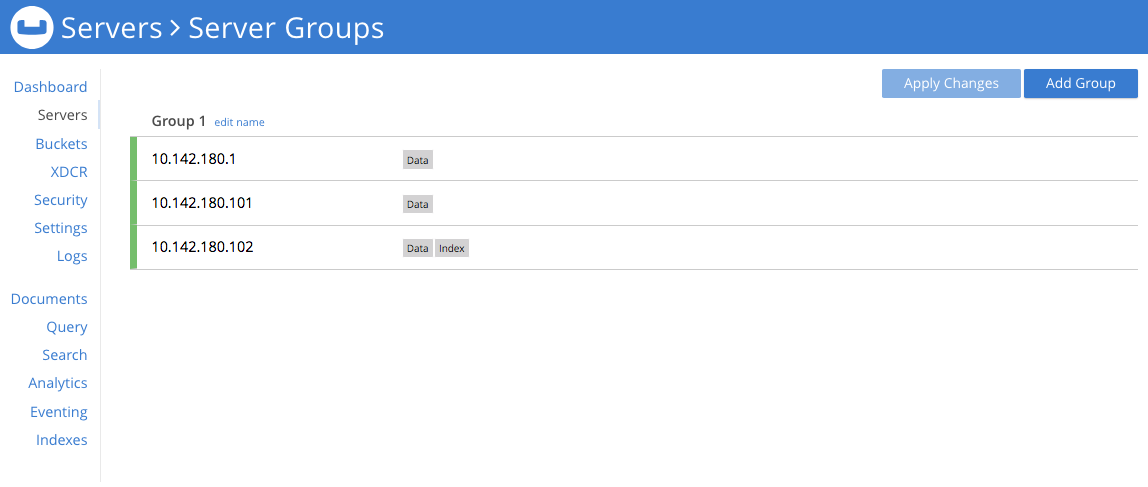Select server row 10.142.180.1

[x=193, y=159]
